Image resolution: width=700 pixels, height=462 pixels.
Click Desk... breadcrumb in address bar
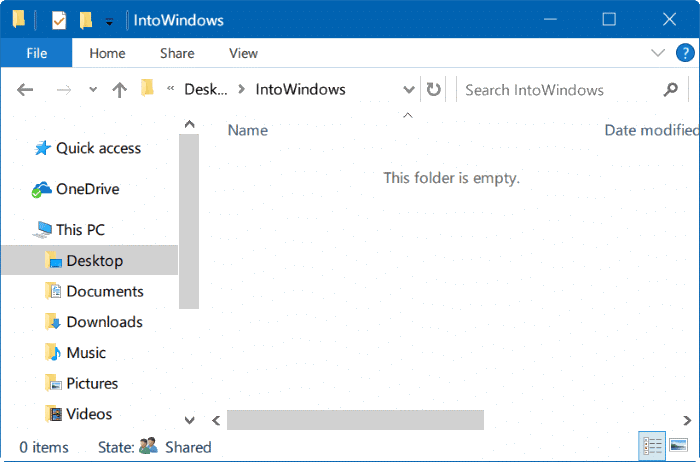click(x=206, y=89)
